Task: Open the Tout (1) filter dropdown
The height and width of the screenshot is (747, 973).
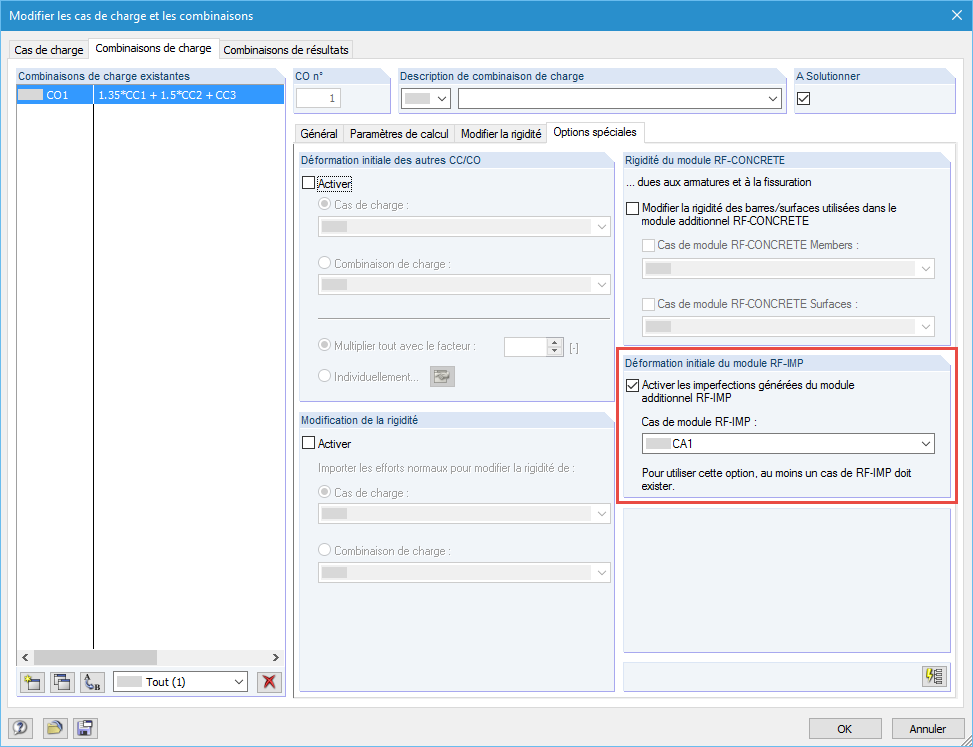Action: pyautogui.click(x=181, y=682)
